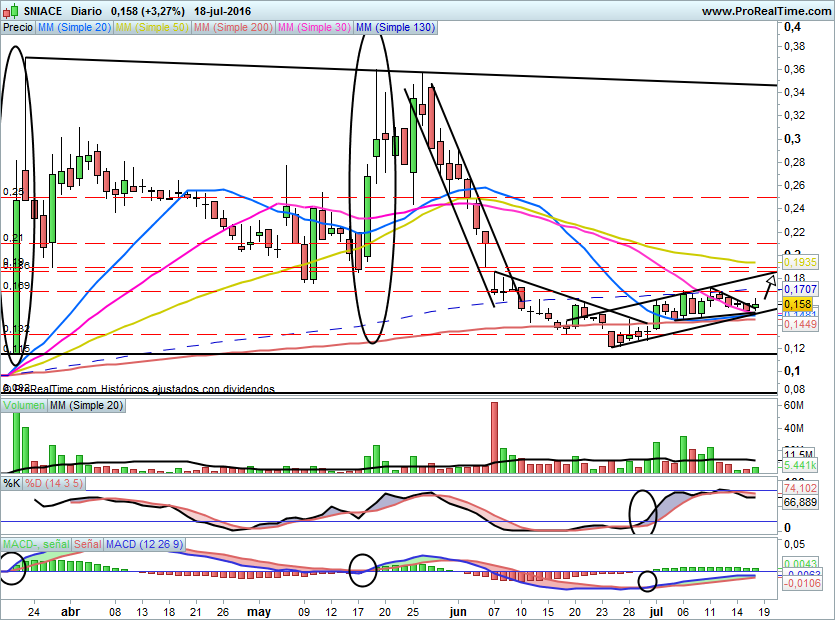Open the www.ProRealTime.com link
The height and width of the screenshot is (620, 835).
(x=764, y=11)
